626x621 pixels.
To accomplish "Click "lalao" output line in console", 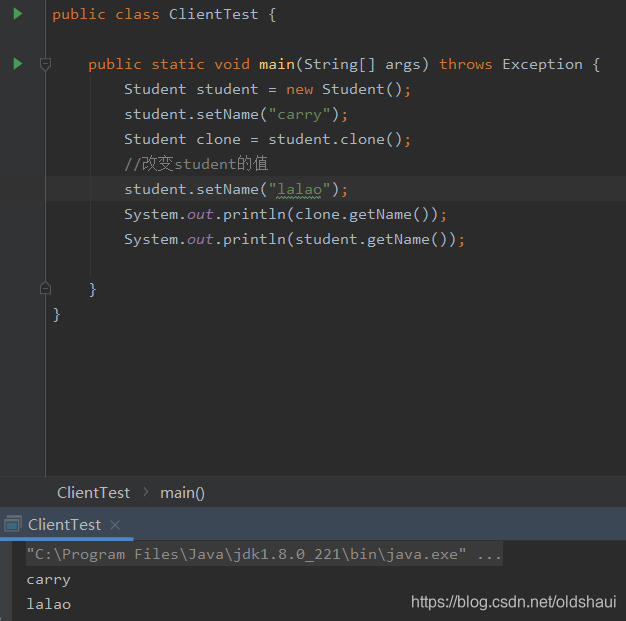I will 49,604.
